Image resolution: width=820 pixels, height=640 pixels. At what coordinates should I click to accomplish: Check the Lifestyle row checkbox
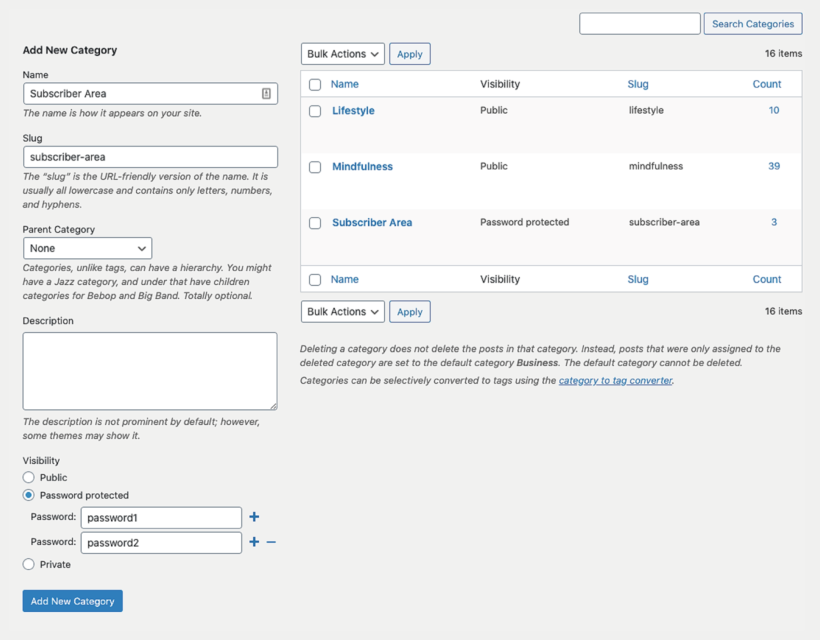[315, 111]
